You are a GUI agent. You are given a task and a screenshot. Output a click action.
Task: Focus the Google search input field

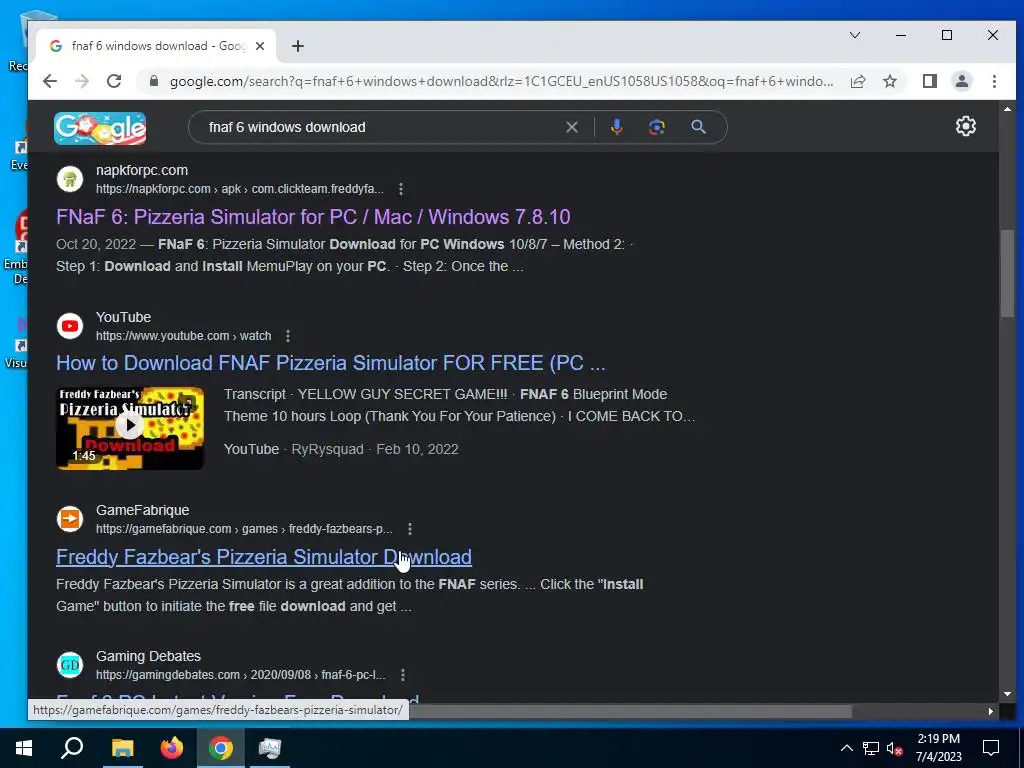(385, 127)
